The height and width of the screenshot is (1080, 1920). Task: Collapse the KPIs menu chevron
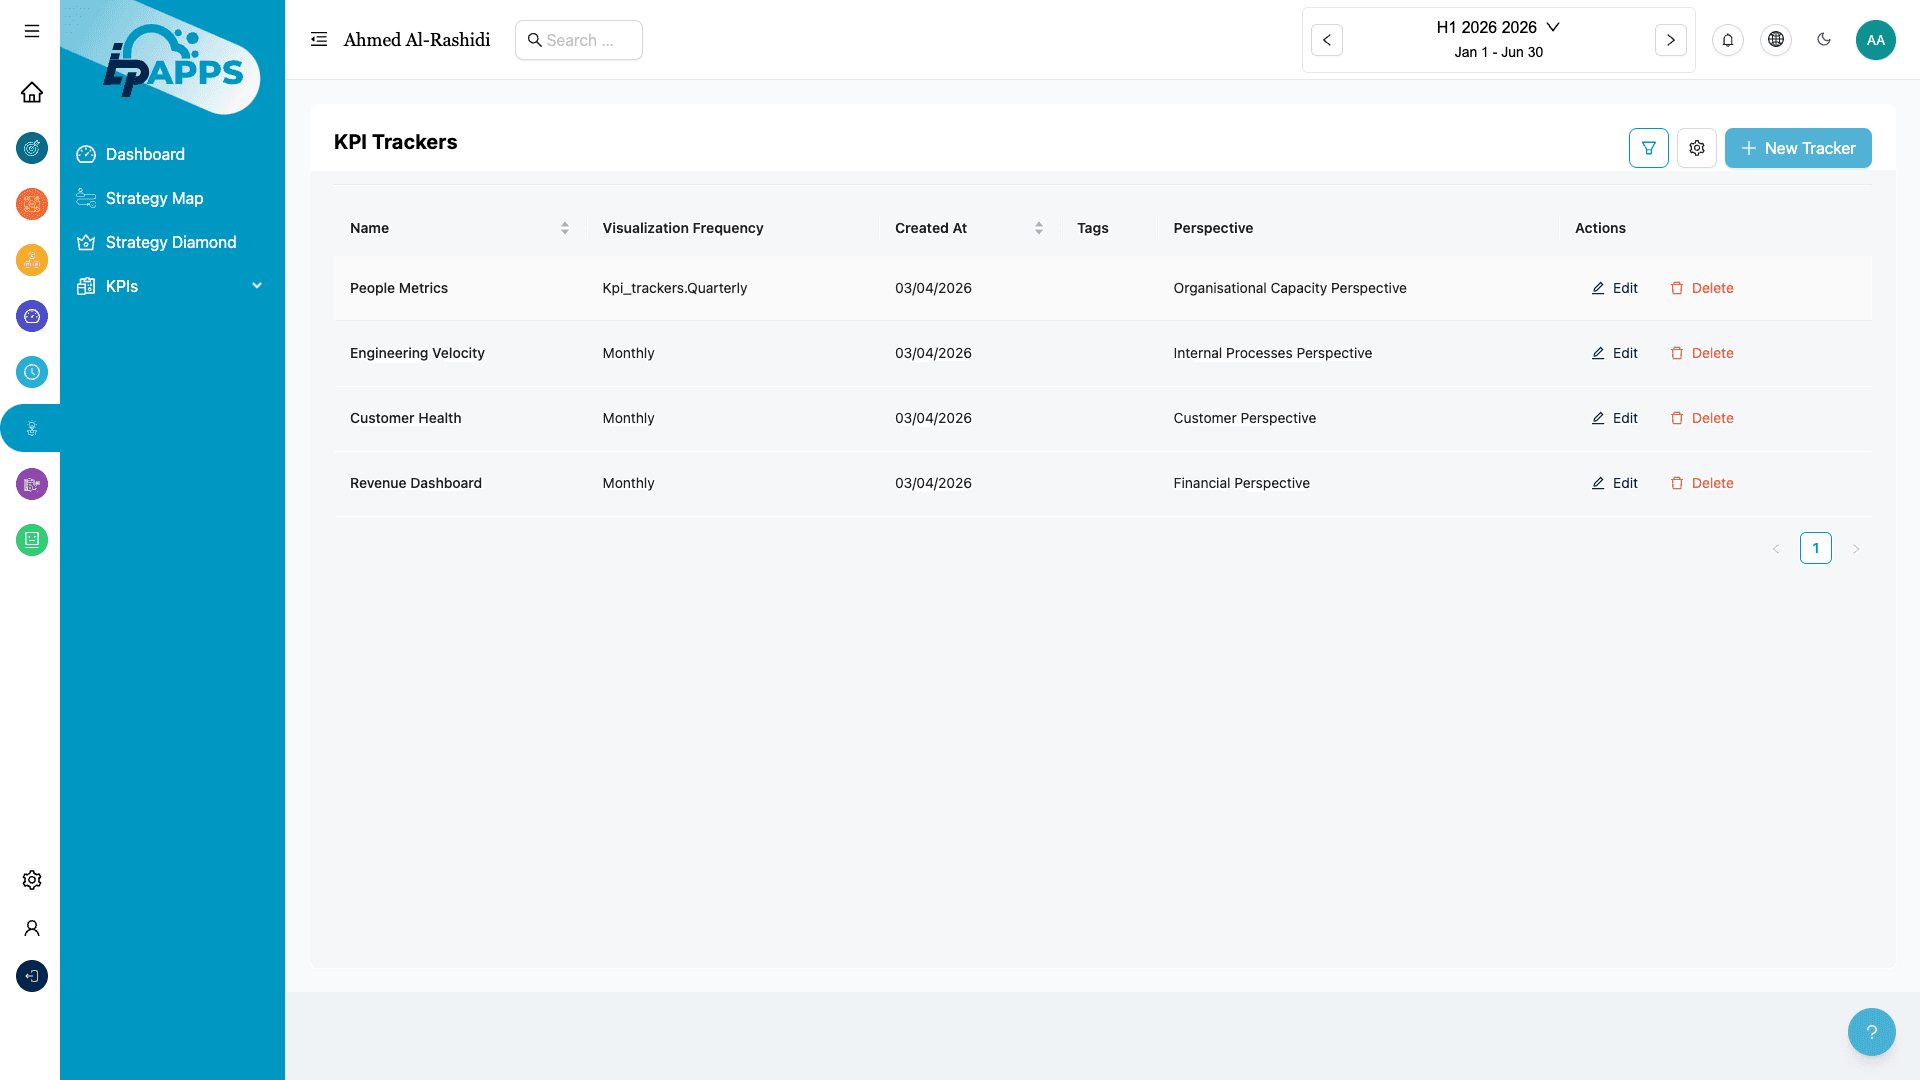click(x=257, y=286)
